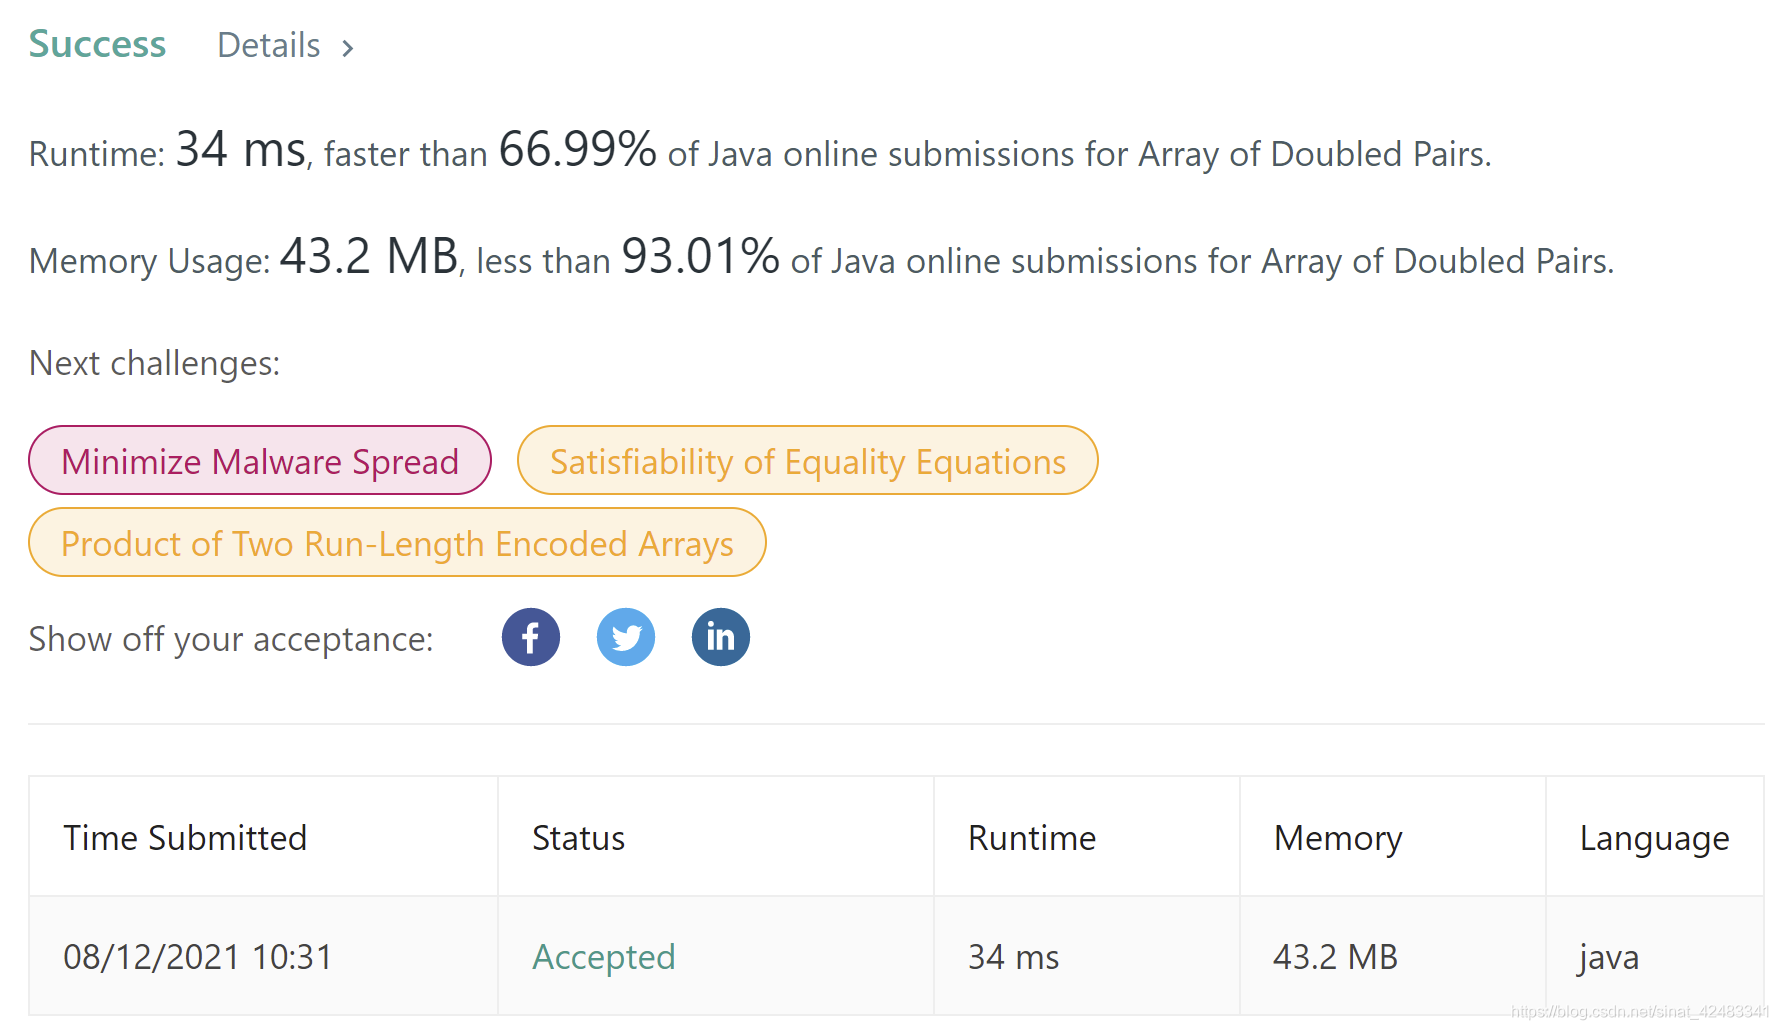Click the Success header label
This screenshot has width=1778, height=1030.
click(x=97, y=44)
